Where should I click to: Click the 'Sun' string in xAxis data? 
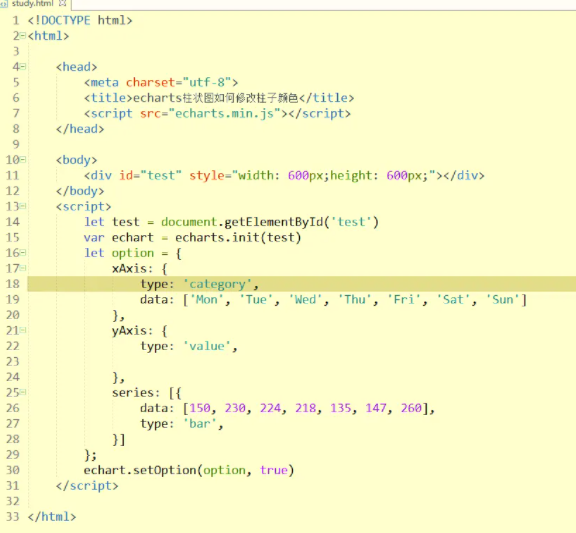point(503,299)
